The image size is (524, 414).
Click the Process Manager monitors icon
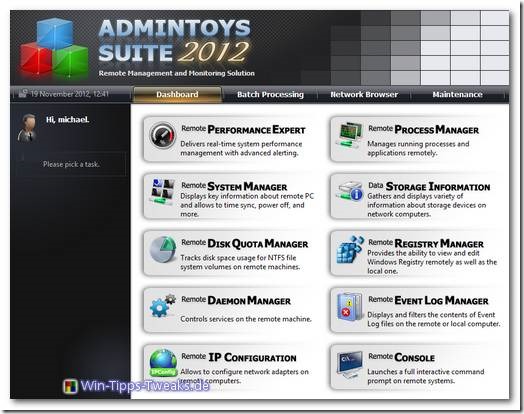[x=349, y=135]
